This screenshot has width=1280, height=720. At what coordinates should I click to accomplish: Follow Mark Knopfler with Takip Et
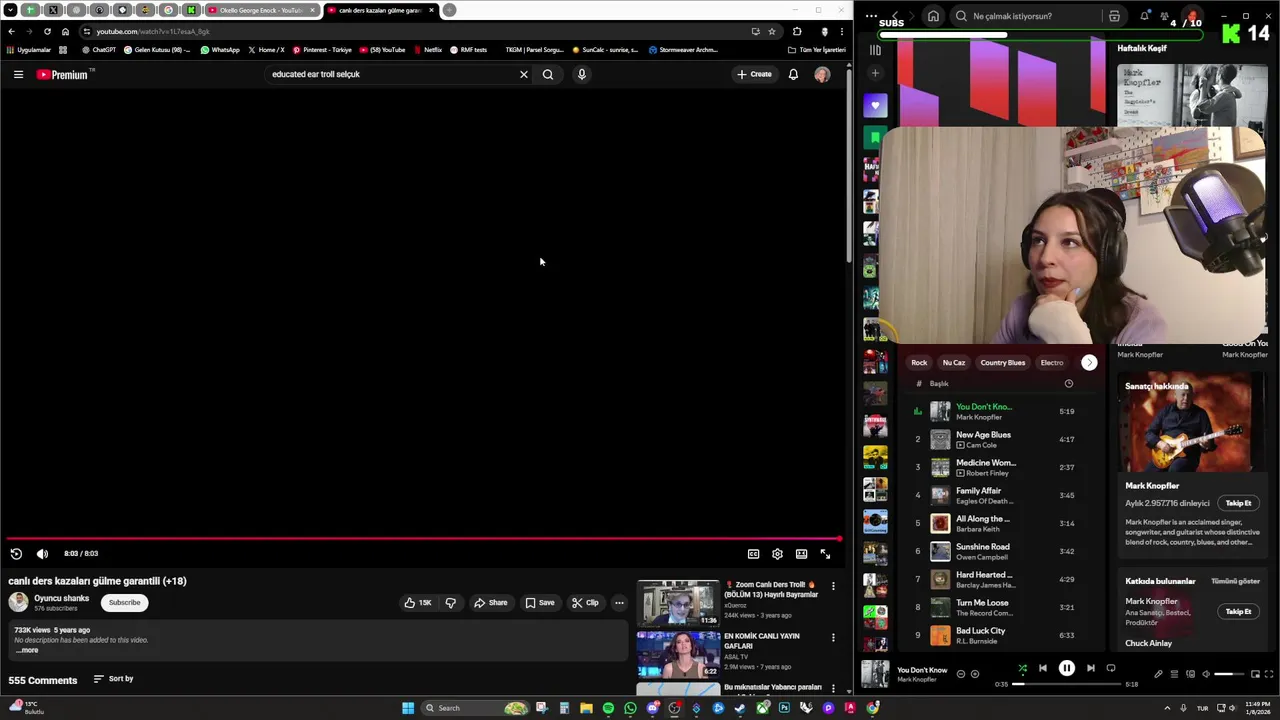click(1238, 503)
